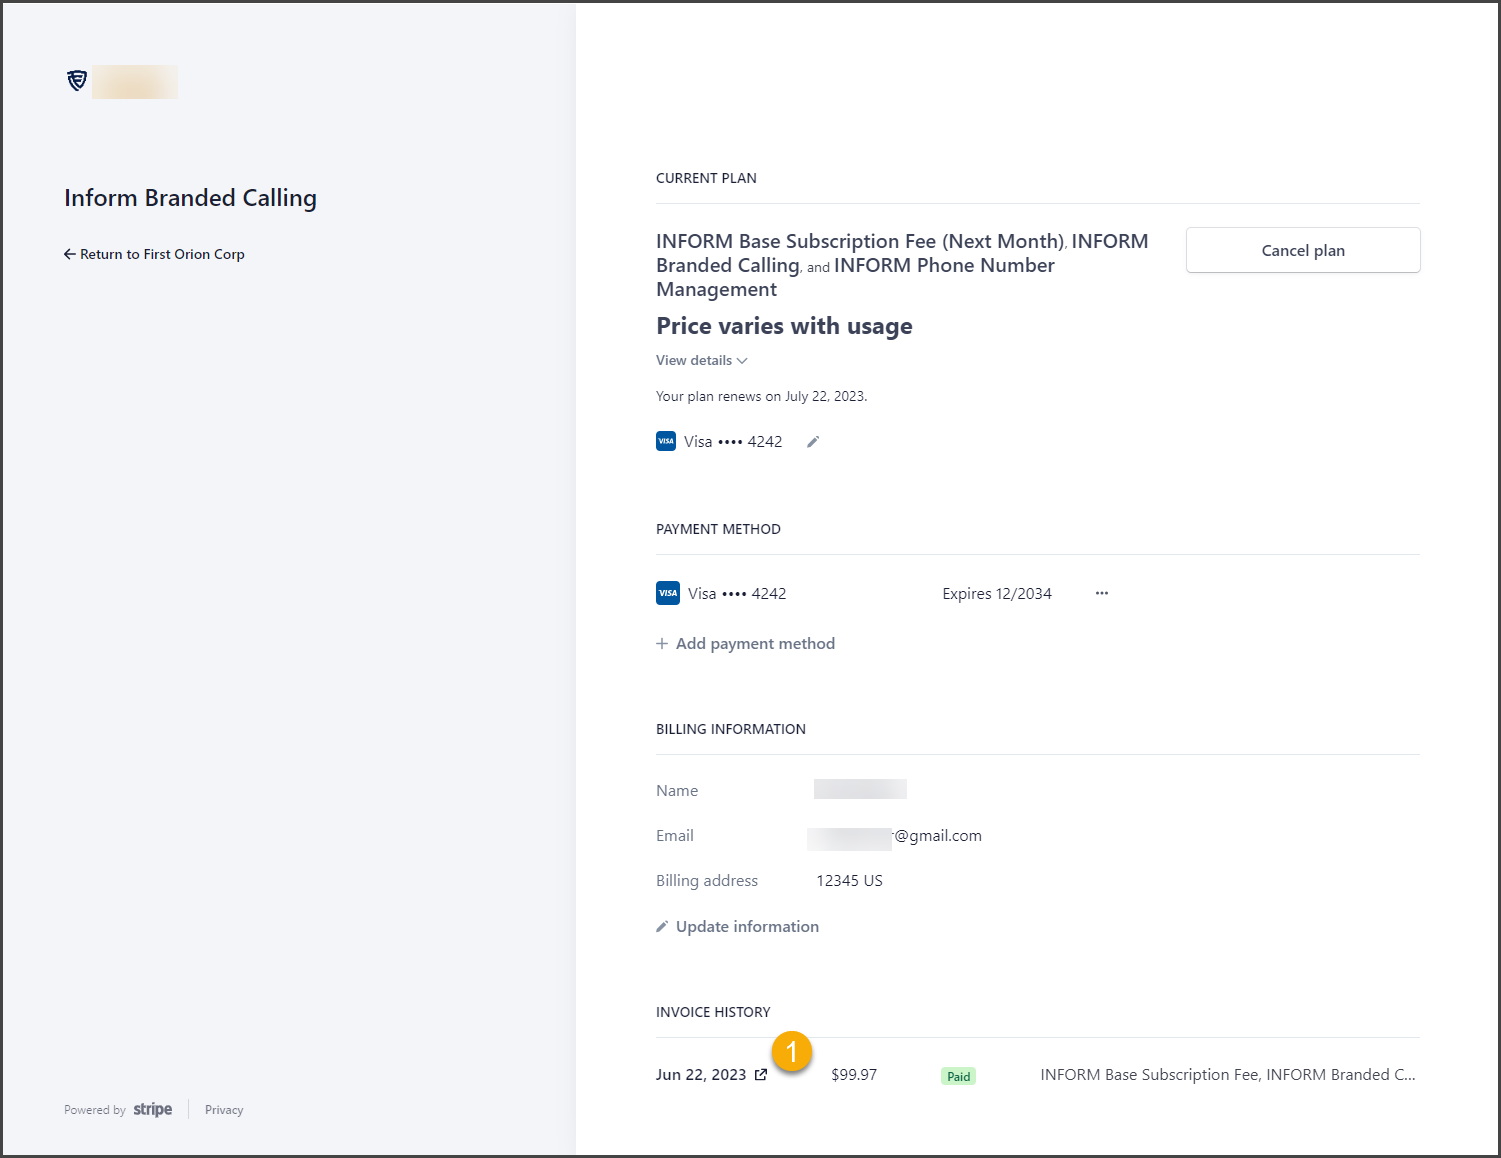Return to First Orion Corp link

click(154, 254)
